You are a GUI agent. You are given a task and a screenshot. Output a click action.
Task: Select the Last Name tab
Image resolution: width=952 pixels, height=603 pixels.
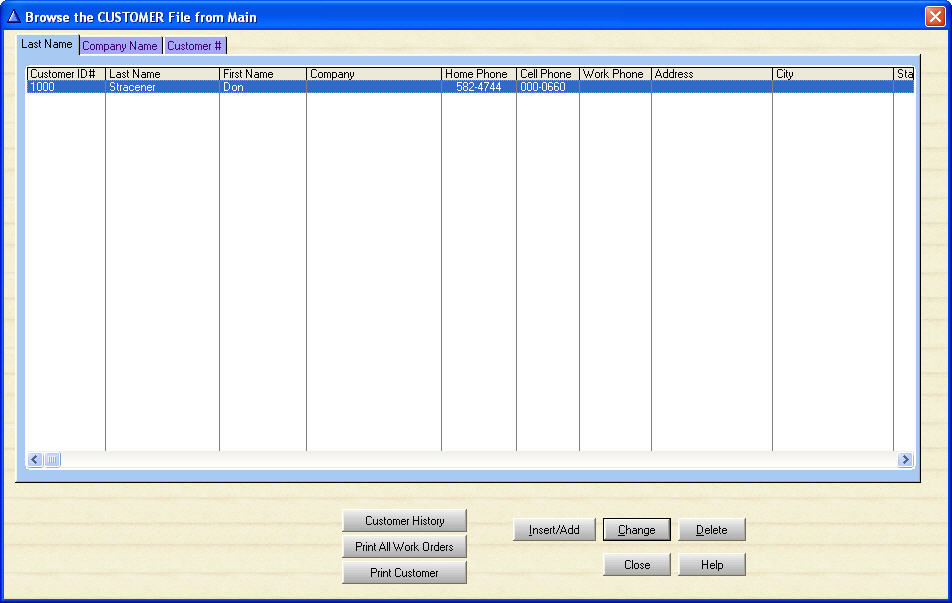click(47, 45)
